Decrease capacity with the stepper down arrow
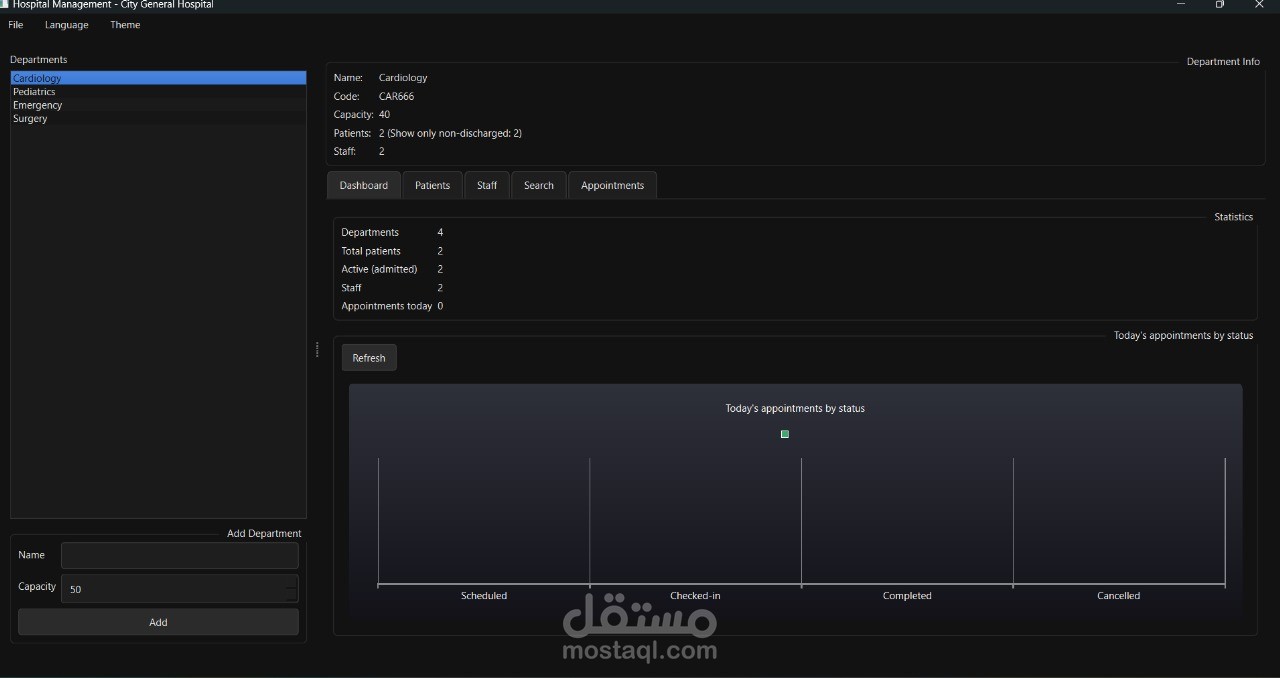 tap(291, 596)
